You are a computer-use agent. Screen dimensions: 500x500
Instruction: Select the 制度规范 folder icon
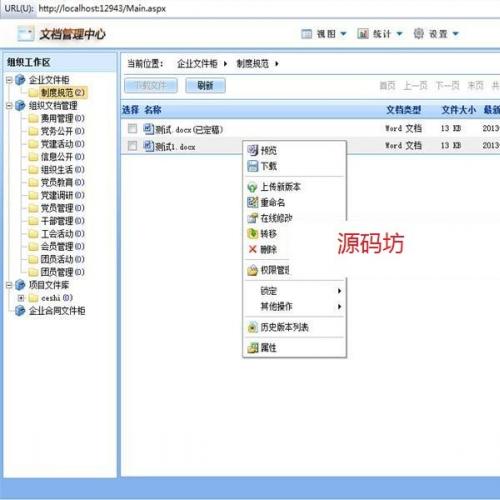pos(33,93)
